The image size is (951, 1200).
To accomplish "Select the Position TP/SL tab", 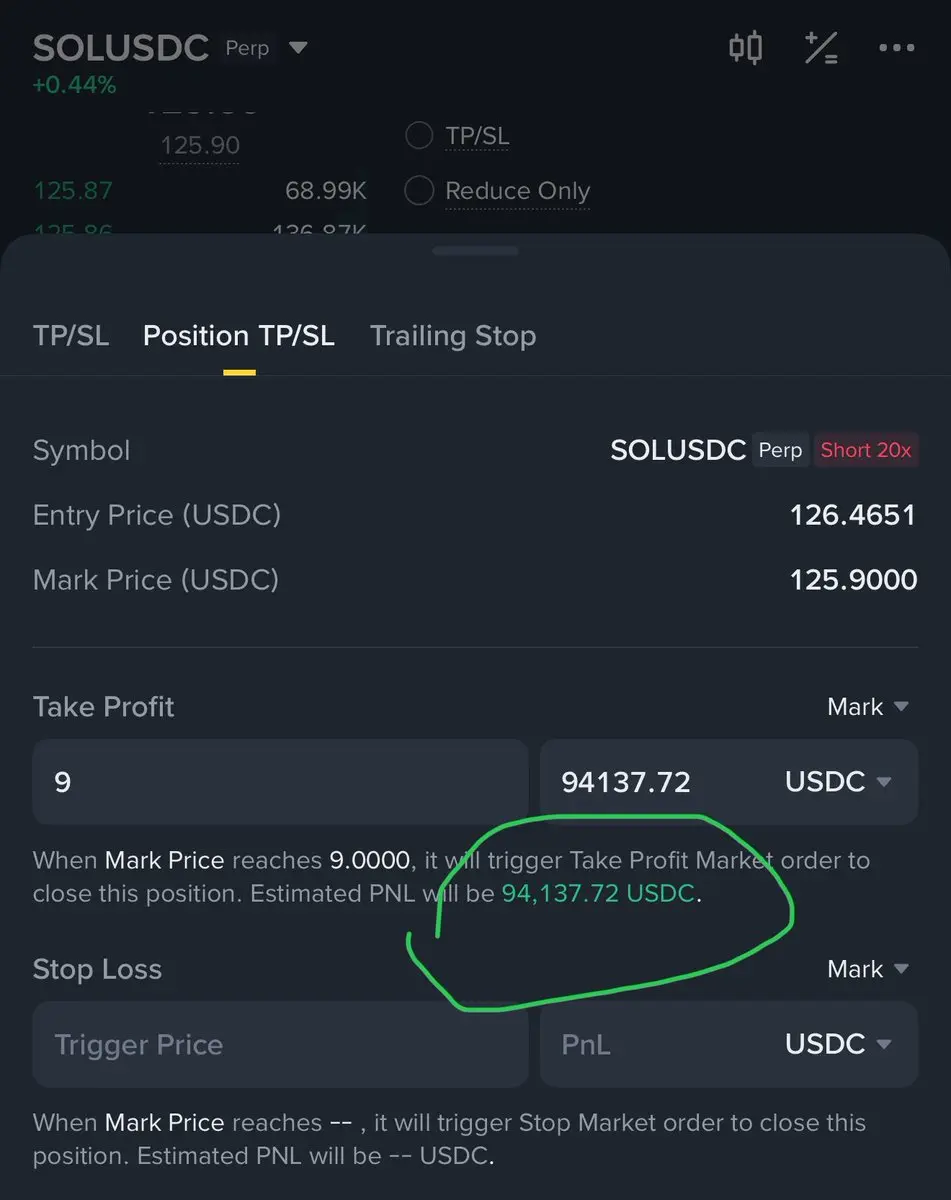I will (238, 336).
